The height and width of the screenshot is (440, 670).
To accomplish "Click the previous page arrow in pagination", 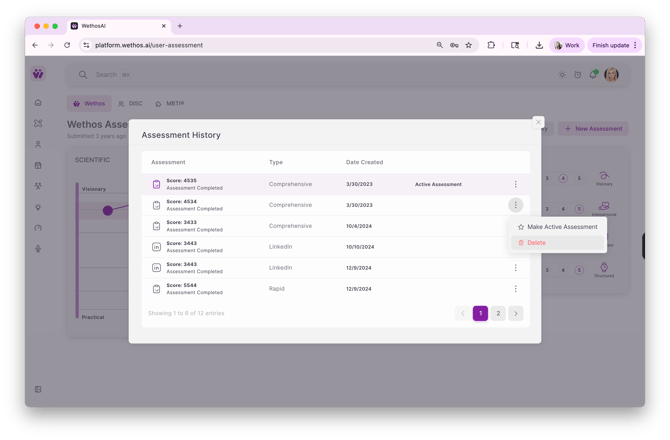I will tap(462, 313).
